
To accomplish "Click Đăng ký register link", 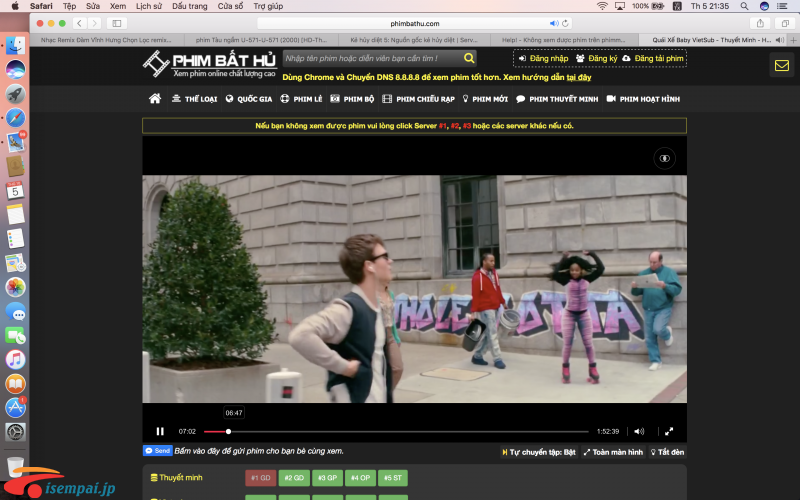I will (596, 58).
